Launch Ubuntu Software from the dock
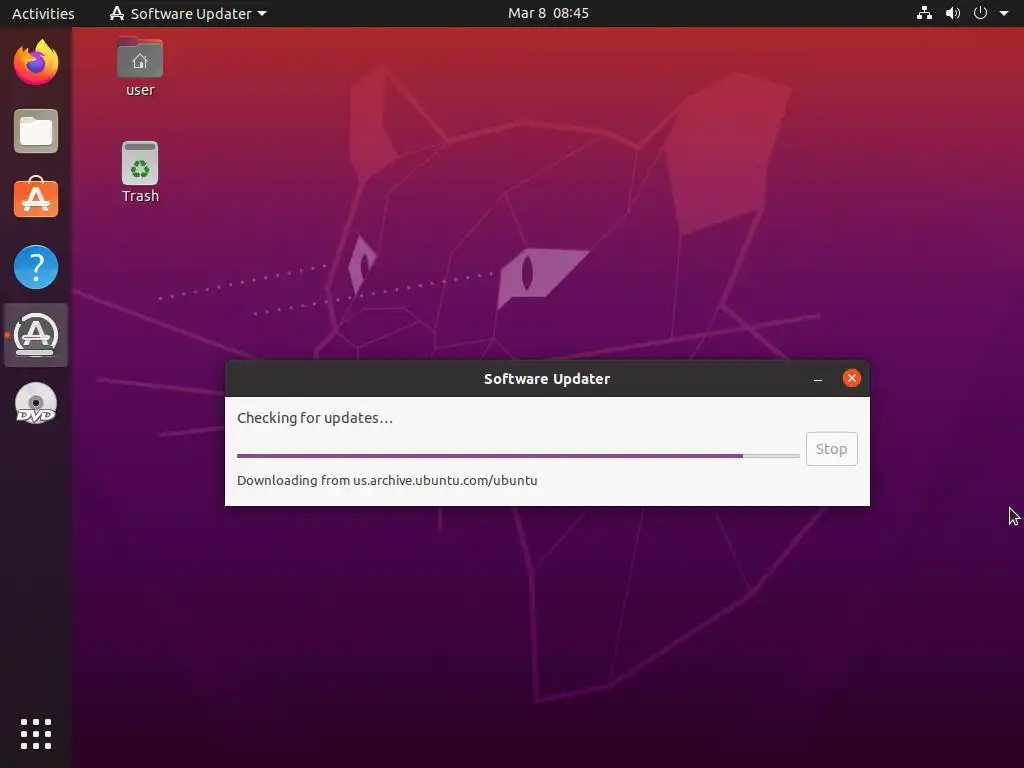 (x=36, y=198)
